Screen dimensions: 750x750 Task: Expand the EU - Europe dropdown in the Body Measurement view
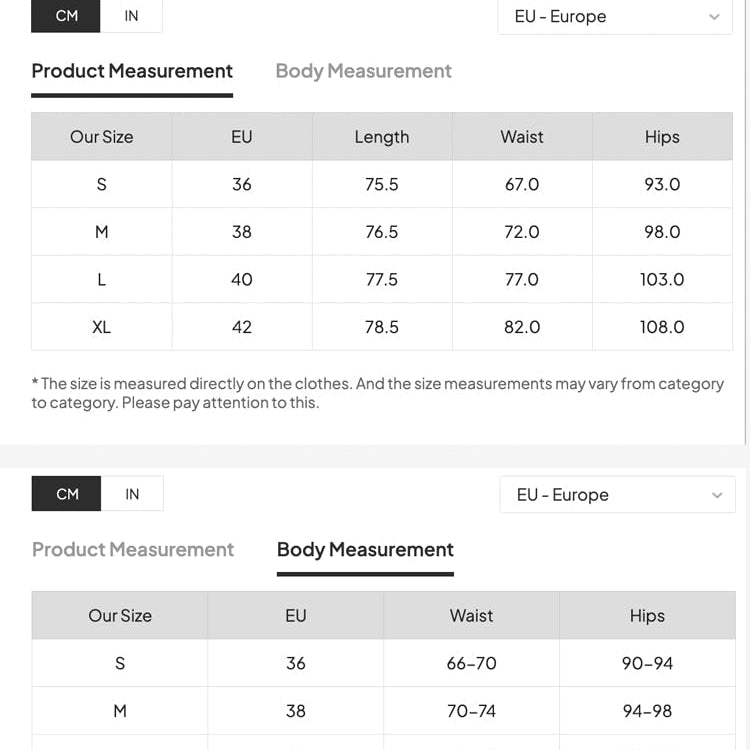click(x=616, y=495)
